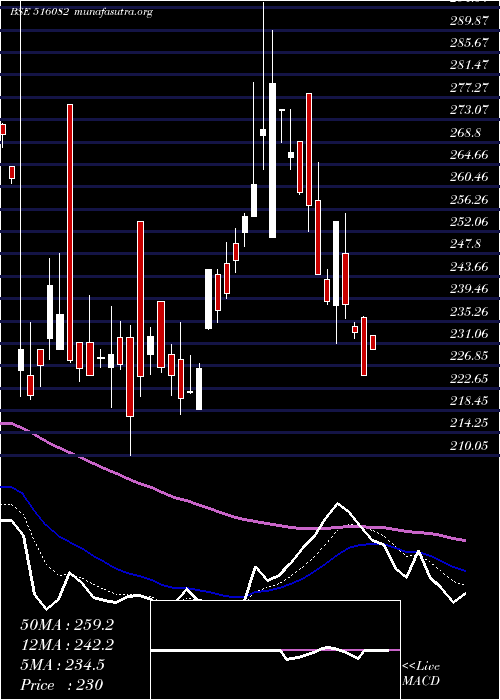Viewport: 500px width, 700px height.
Task: Click the 260.46 price axis label
Action: pyautogui.click(x=468, y=177)
